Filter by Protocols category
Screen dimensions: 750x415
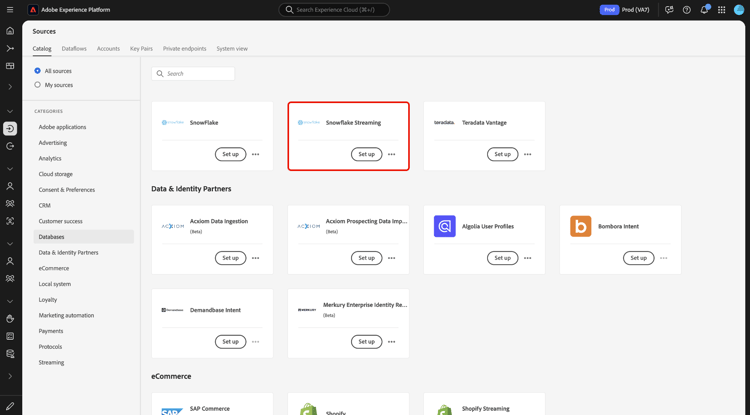[x=50, y=347]
